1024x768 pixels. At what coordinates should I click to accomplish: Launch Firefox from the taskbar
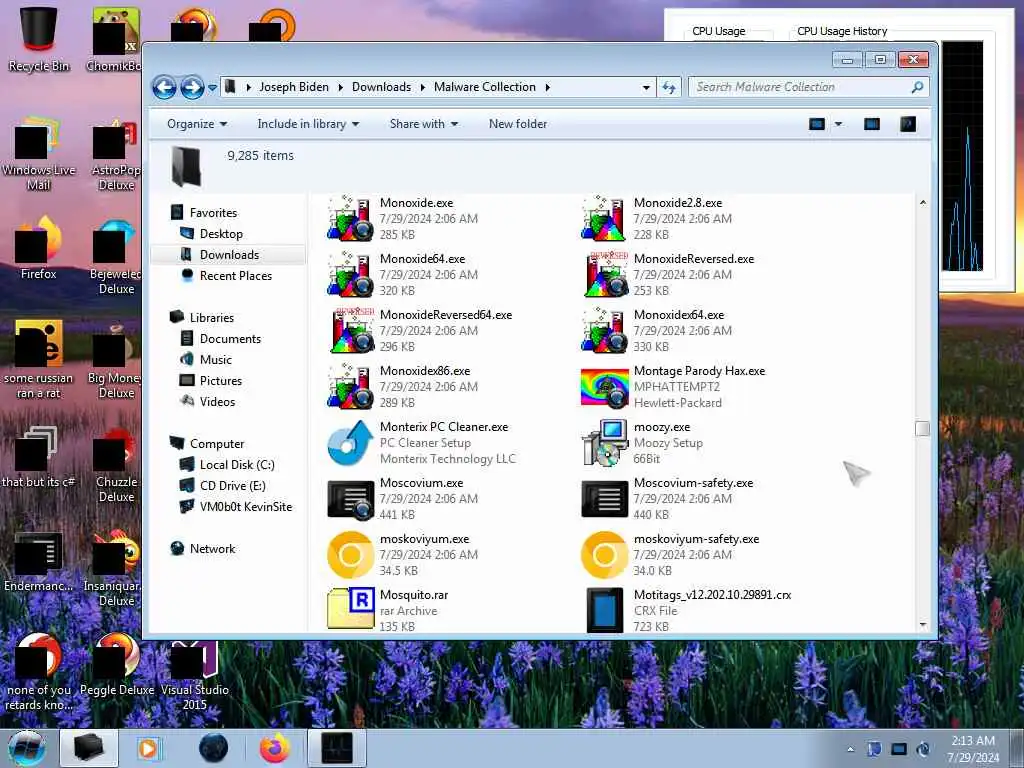tap(274, 748)
